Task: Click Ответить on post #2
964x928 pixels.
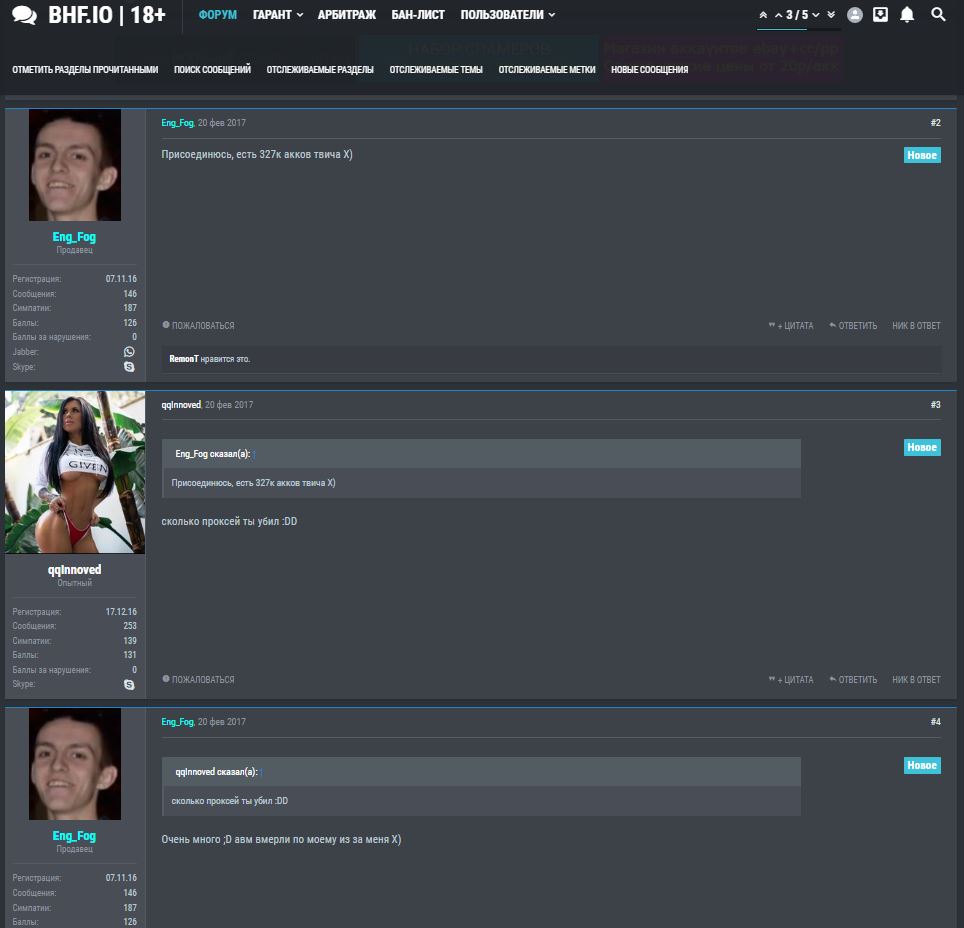Action: pyautogui.click(x=853, y=326)
